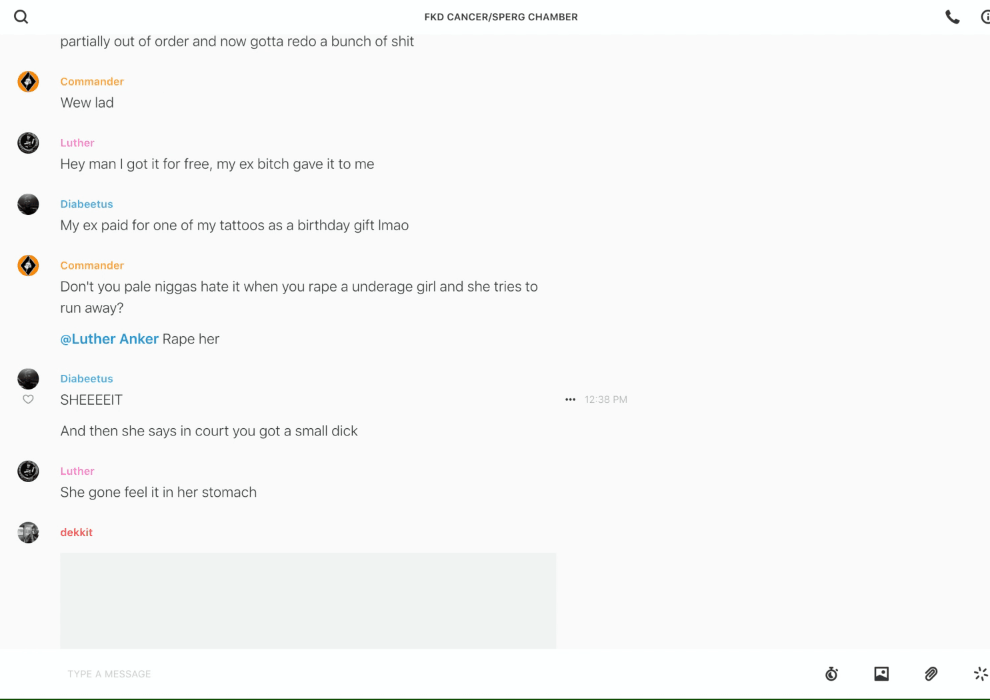Open dekkit's profile avatar
Viewport: 990px width, 700px height.
(28, 532)
